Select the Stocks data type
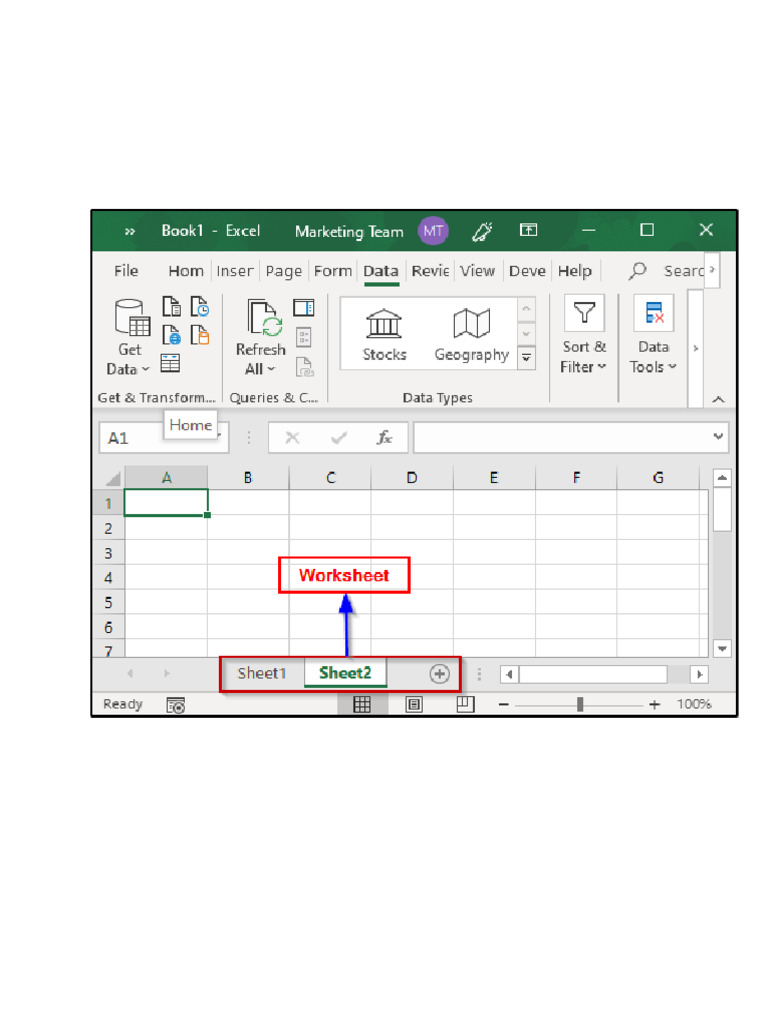This screenshot has height=1024, width=768. pos(384,335)
